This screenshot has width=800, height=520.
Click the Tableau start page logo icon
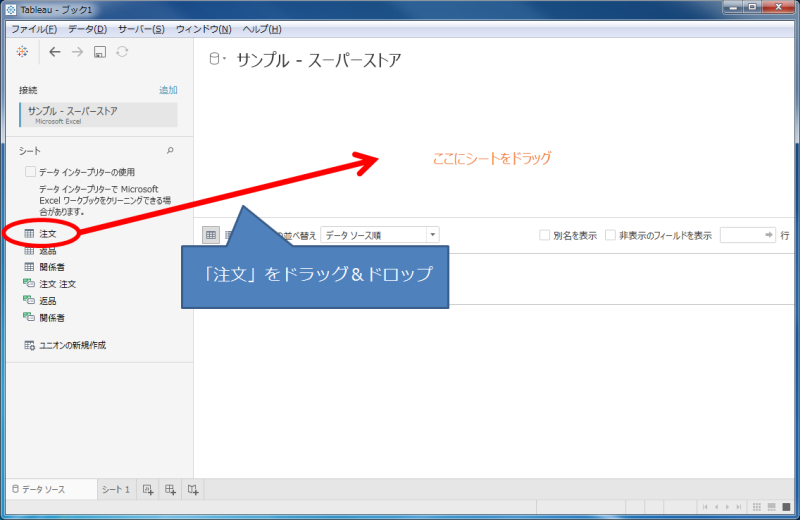point(22,52)
